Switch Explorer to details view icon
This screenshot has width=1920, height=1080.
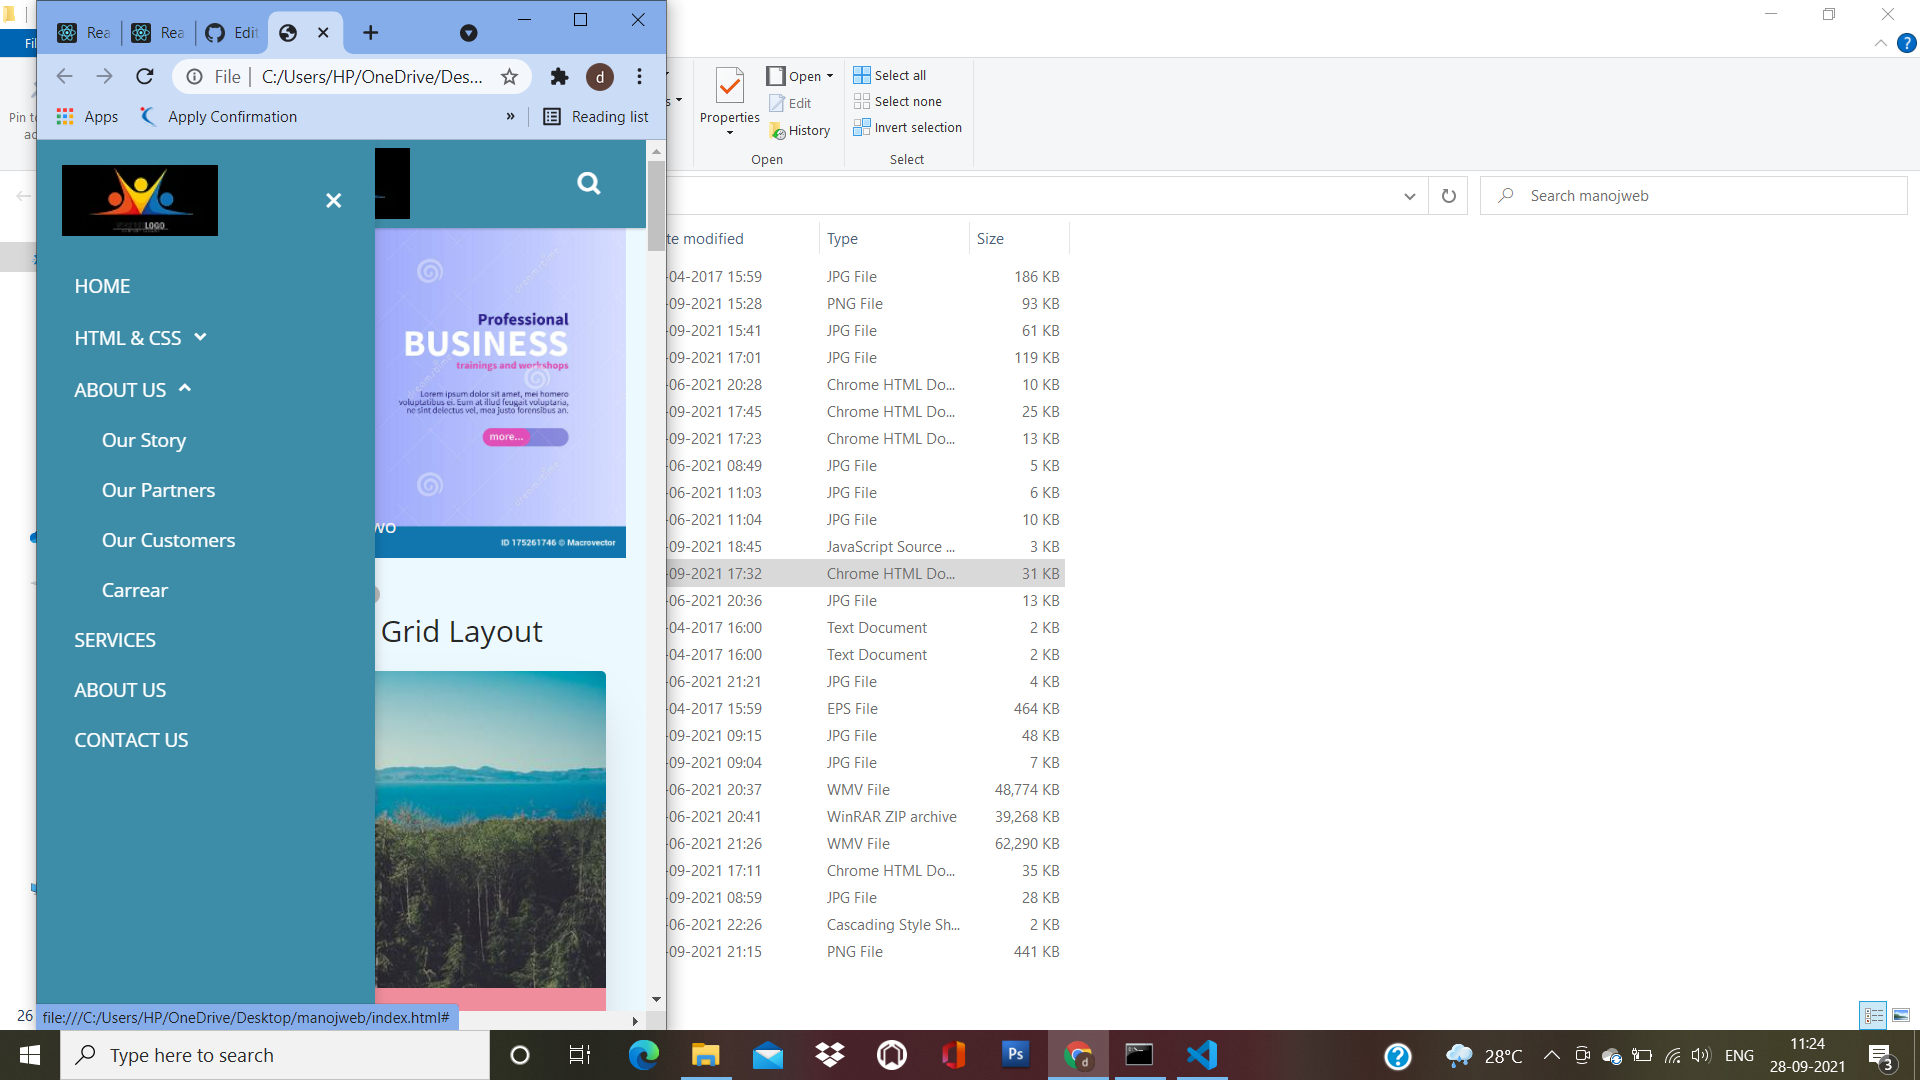coord(1873,1015)
